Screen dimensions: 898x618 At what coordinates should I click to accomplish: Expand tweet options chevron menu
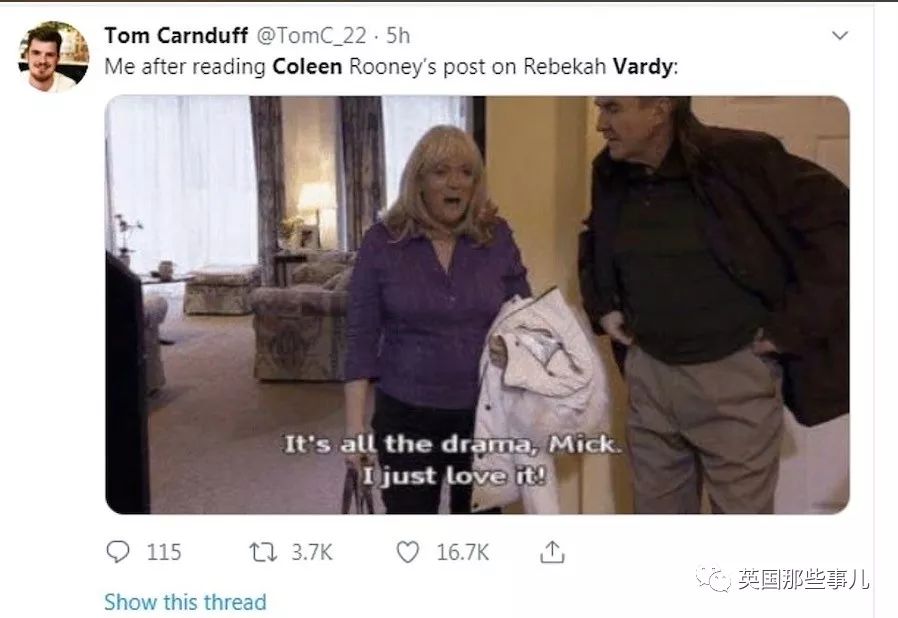point(840,36)
